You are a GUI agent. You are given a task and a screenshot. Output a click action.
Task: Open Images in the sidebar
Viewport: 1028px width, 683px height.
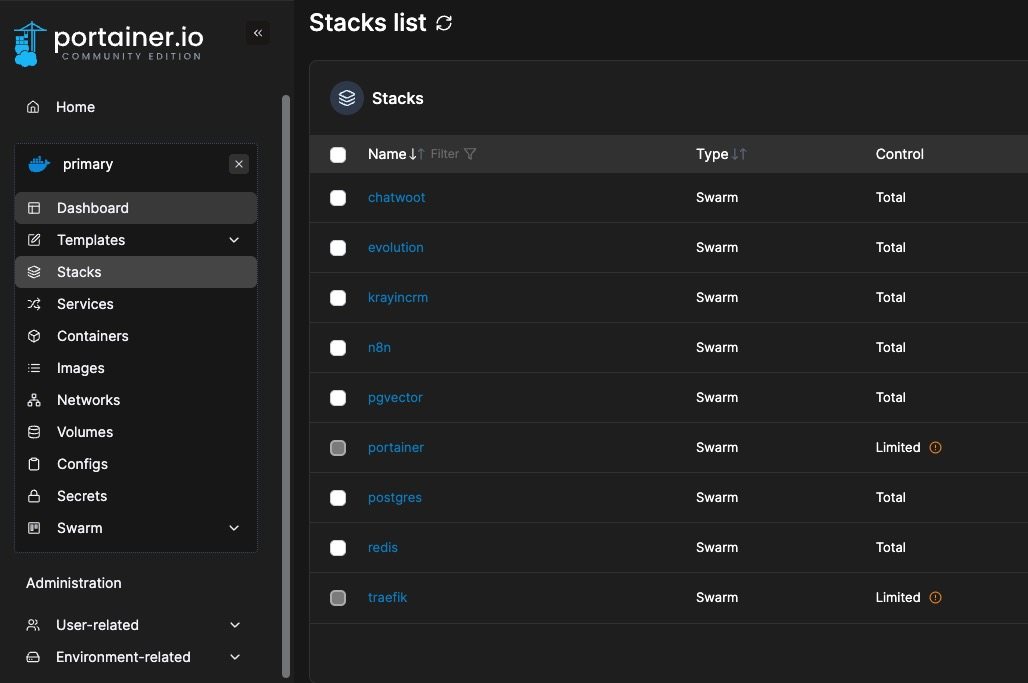pos(136,368)
